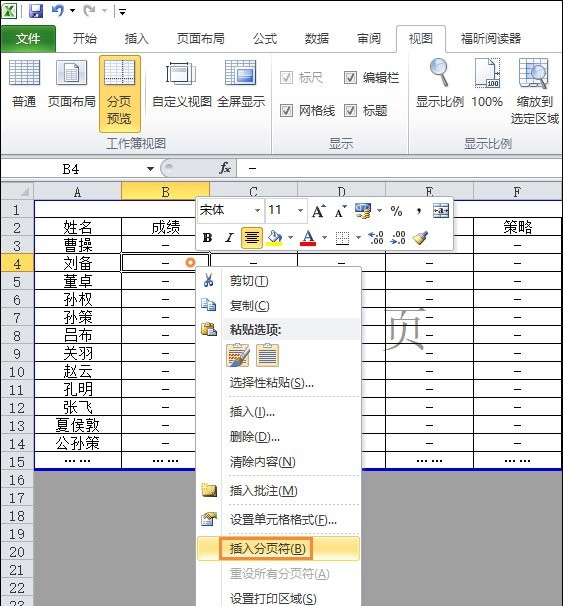Screen dimensions: 563x606
Task: Open fill color dropdown arrow
Action: point(290,237)
